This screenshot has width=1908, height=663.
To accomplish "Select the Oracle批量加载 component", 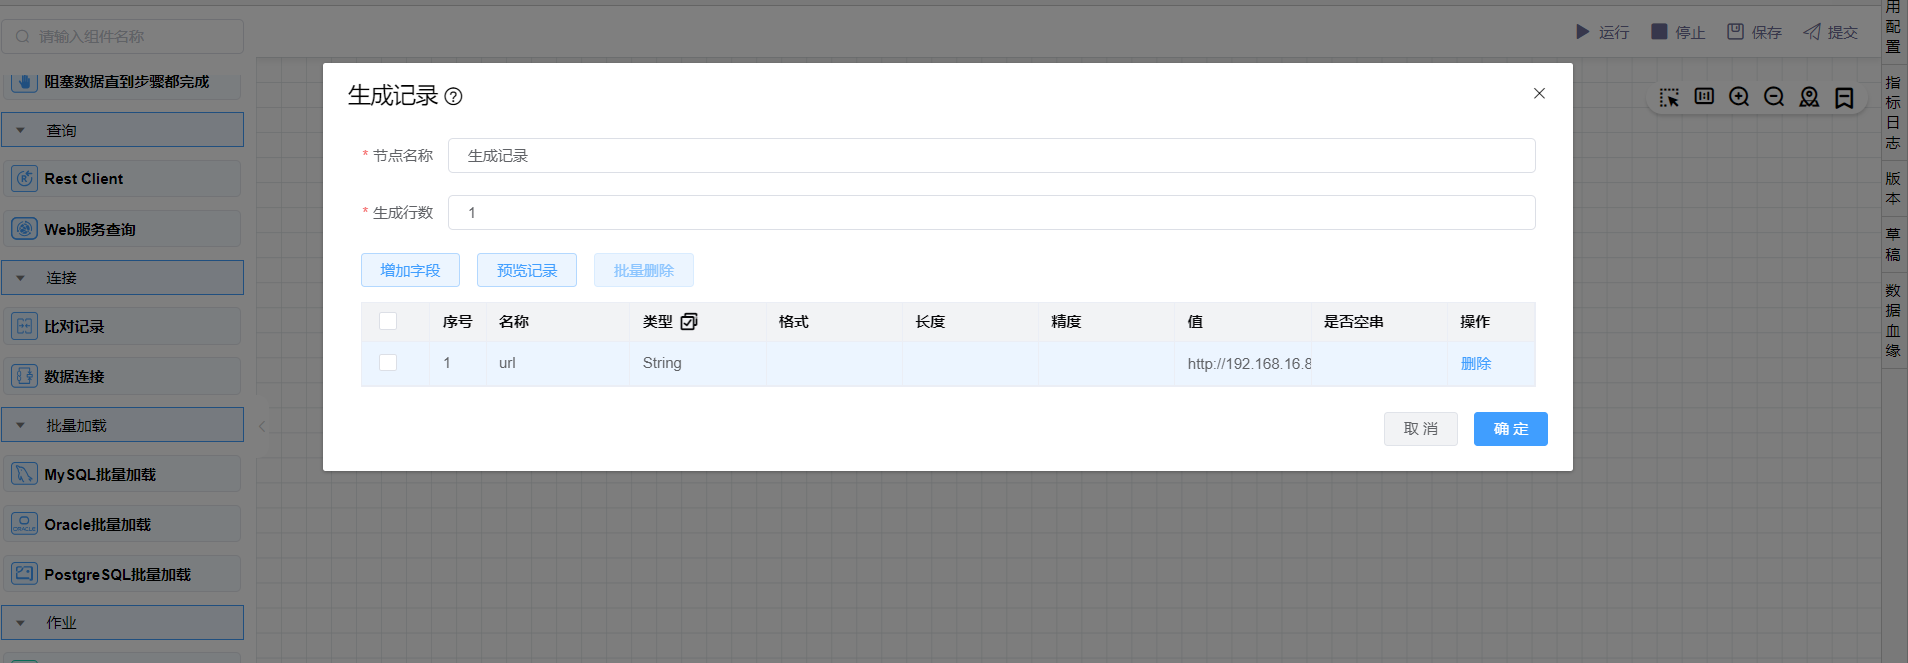I will tap(122, 524).
